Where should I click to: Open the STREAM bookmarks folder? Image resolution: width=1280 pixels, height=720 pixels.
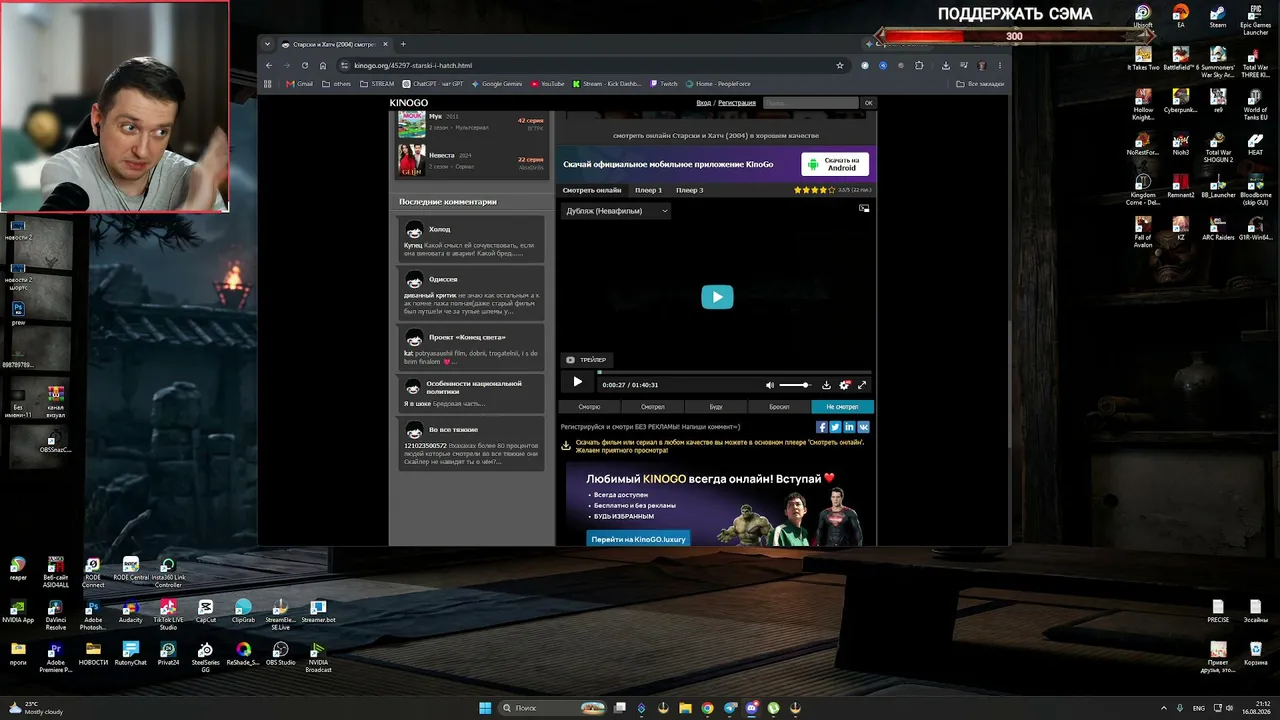[377, 84]
